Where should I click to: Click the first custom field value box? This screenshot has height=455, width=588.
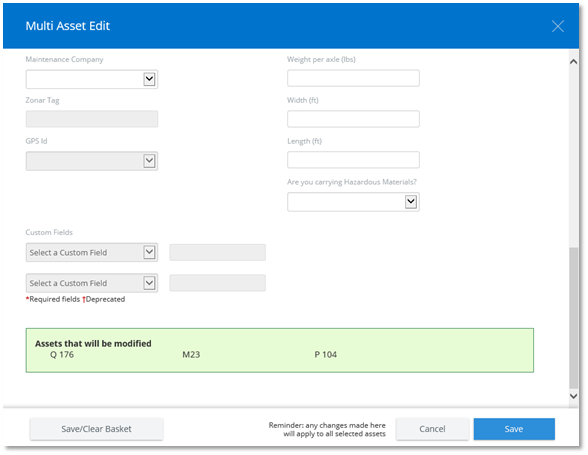[218, 252]
